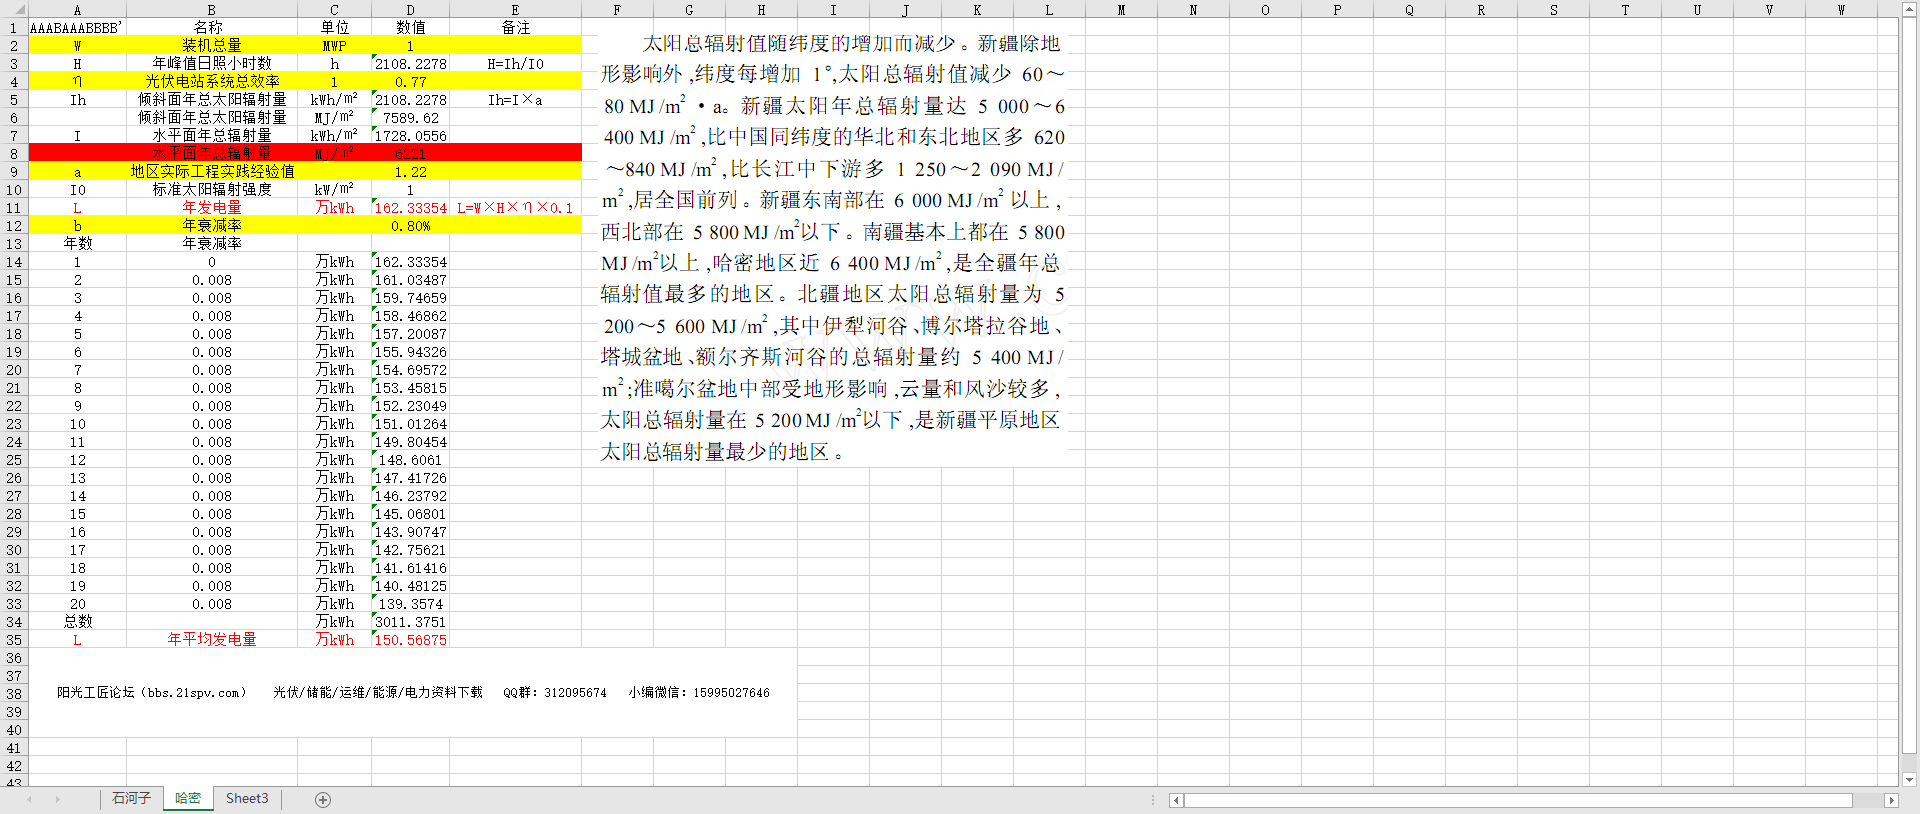Click the horizontal scrollbar right arrow
This screenshot has width=1920, height=814.
1890,800
